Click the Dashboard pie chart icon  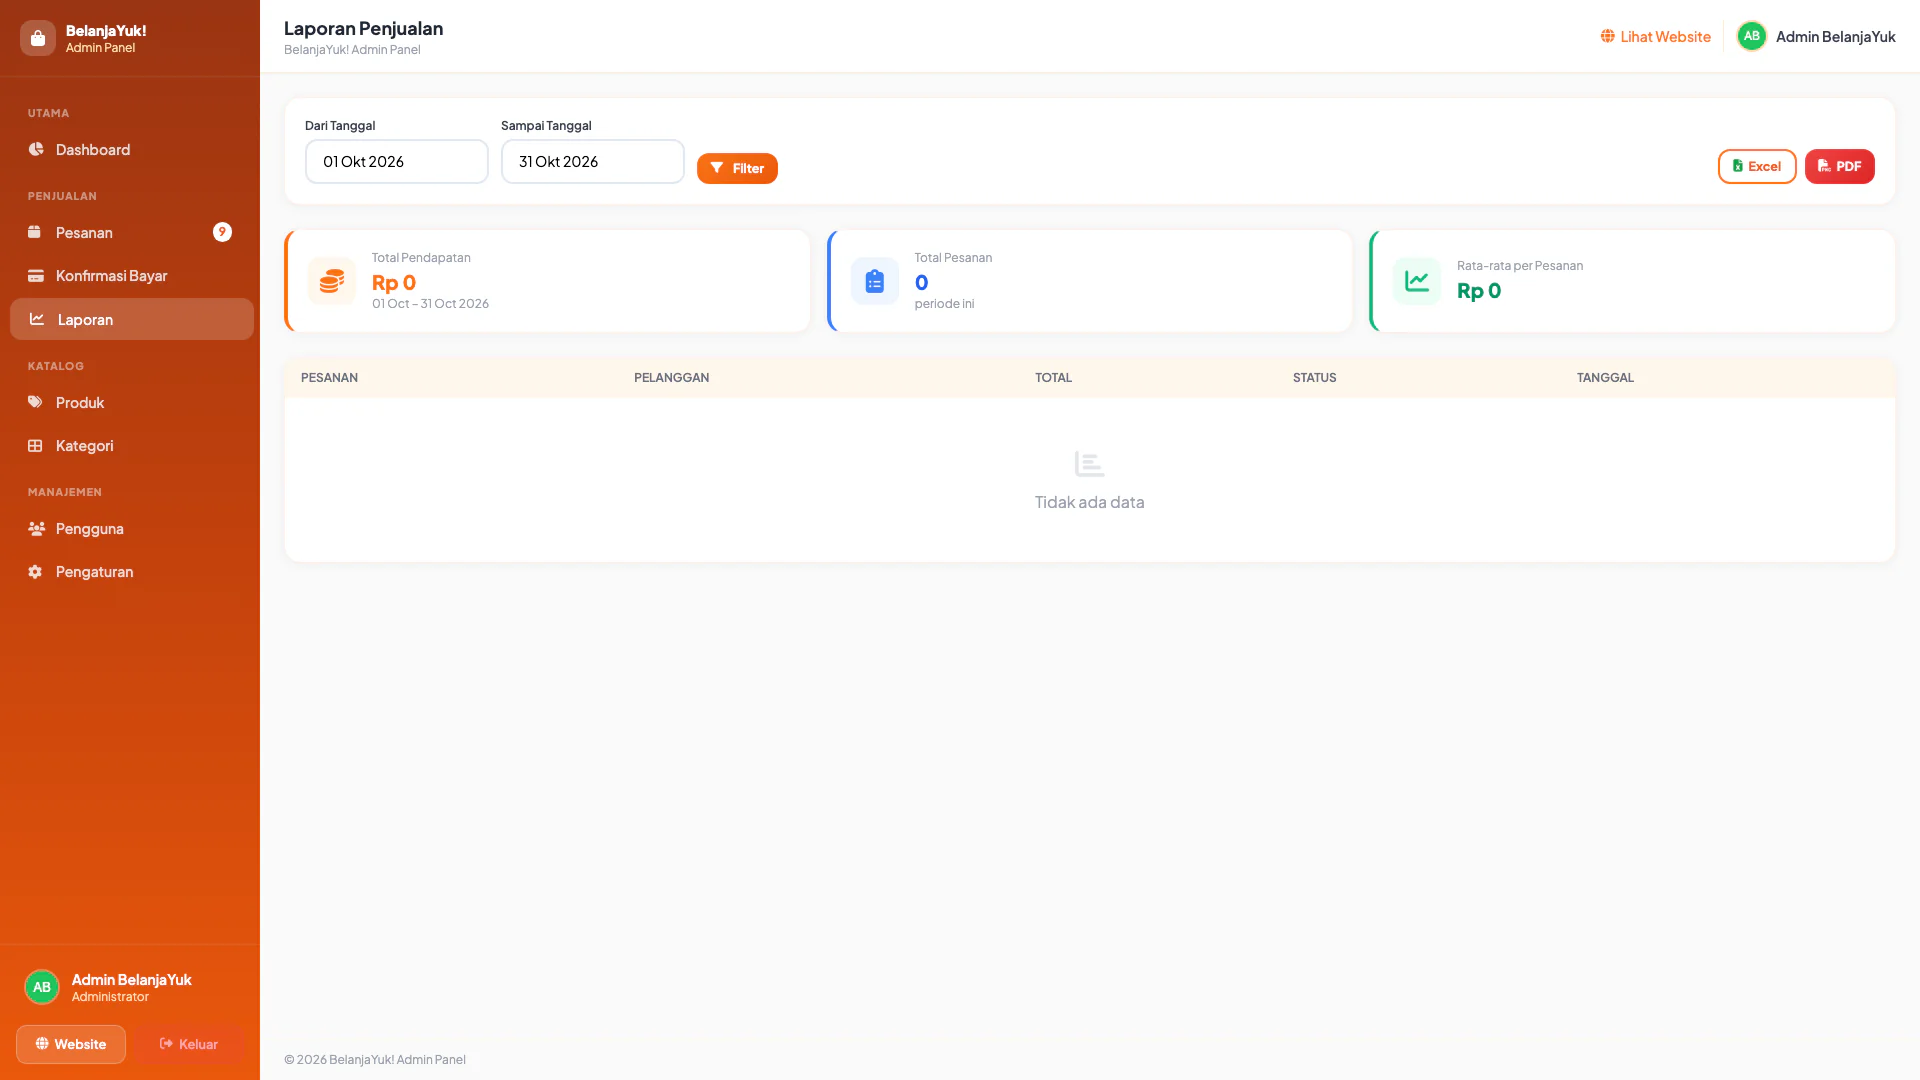click(36, 149)
